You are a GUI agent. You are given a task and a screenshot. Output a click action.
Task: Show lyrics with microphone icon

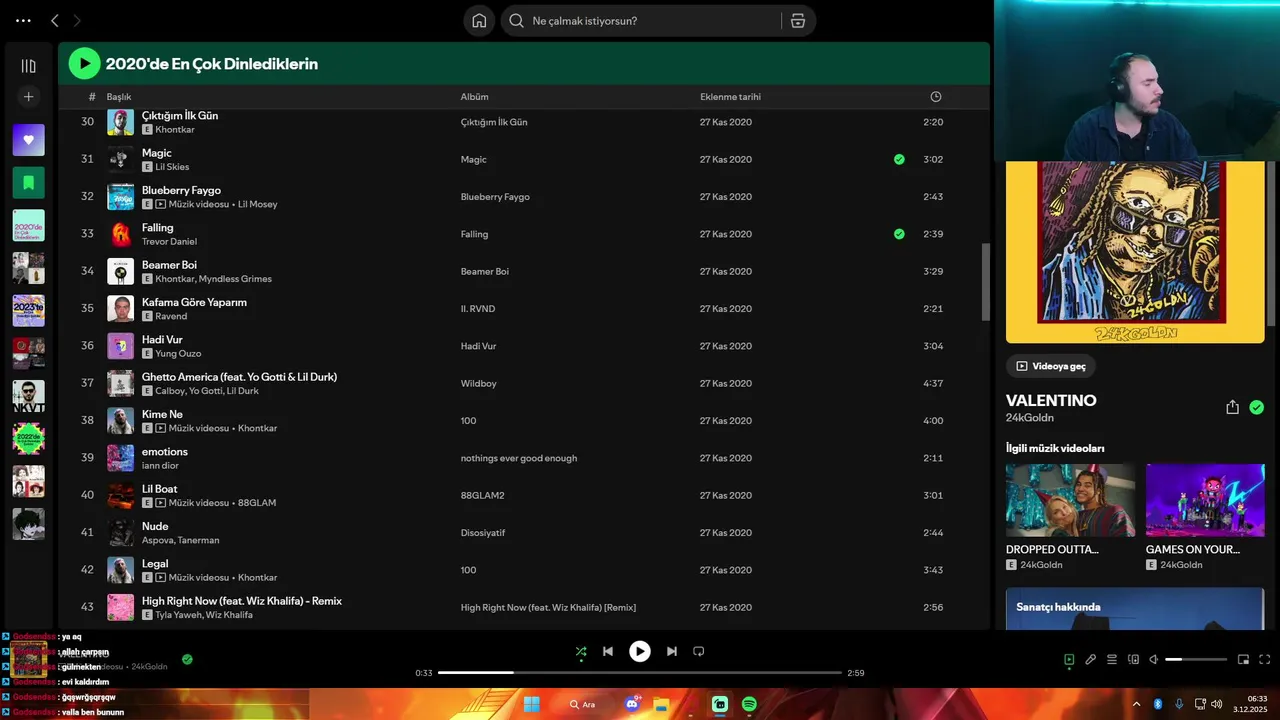click(1090, 660)
